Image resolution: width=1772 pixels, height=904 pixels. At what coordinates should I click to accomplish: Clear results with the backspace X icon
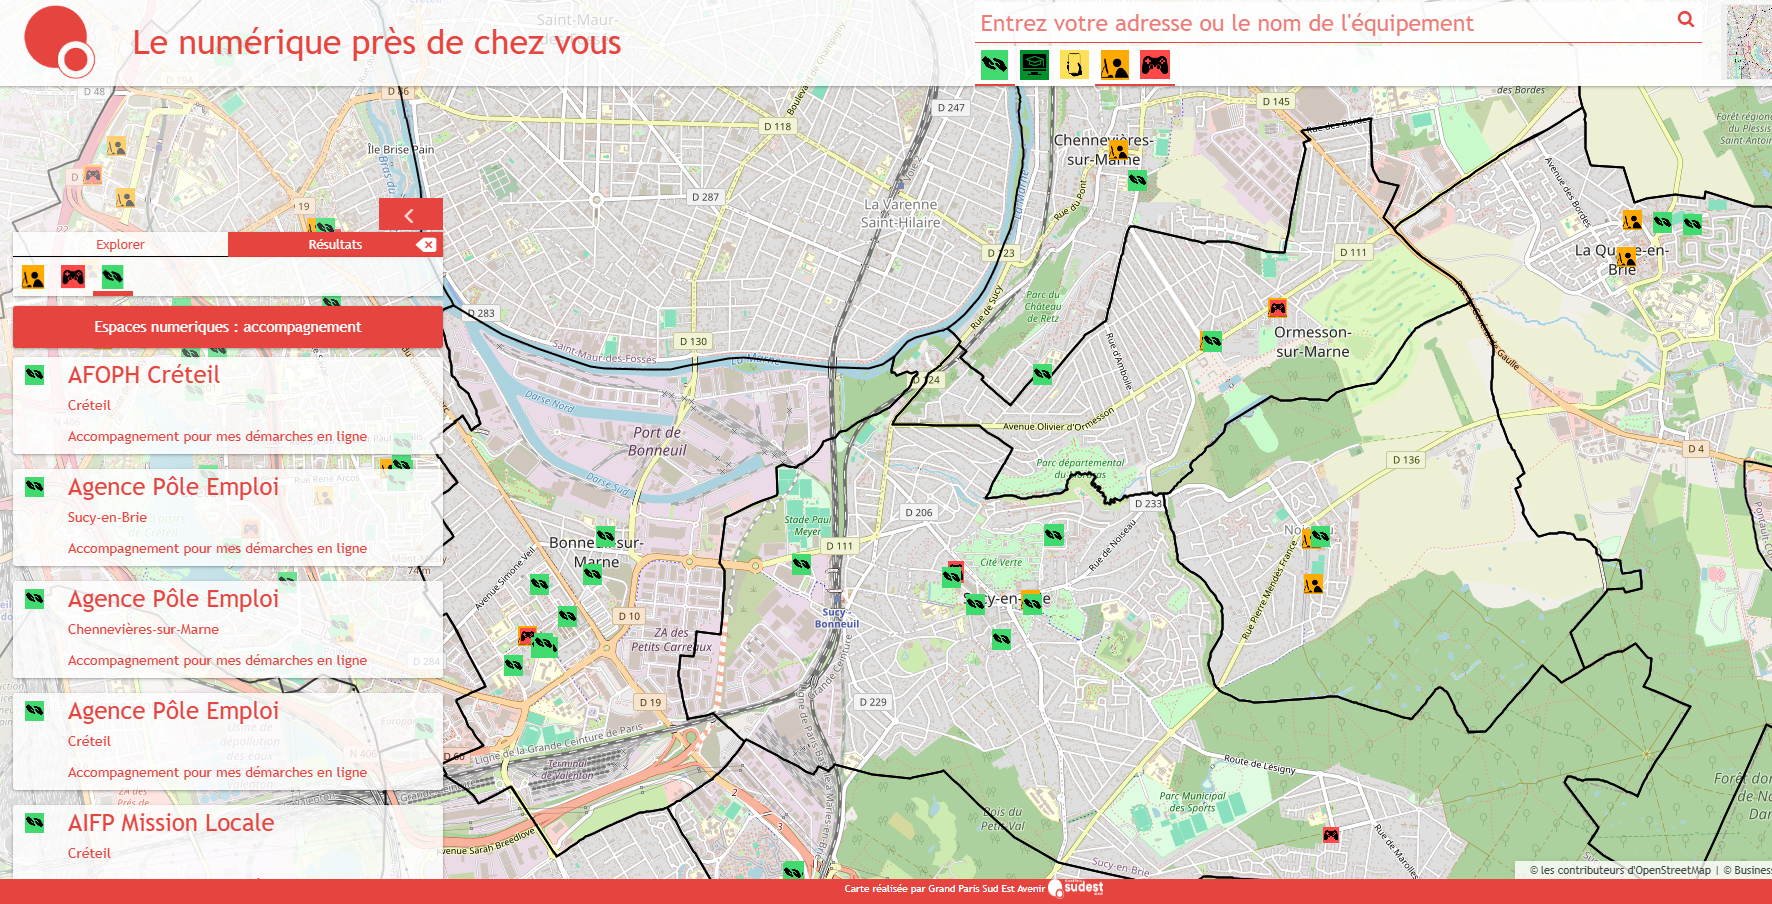pyautogui.click(x=427, y=245)
